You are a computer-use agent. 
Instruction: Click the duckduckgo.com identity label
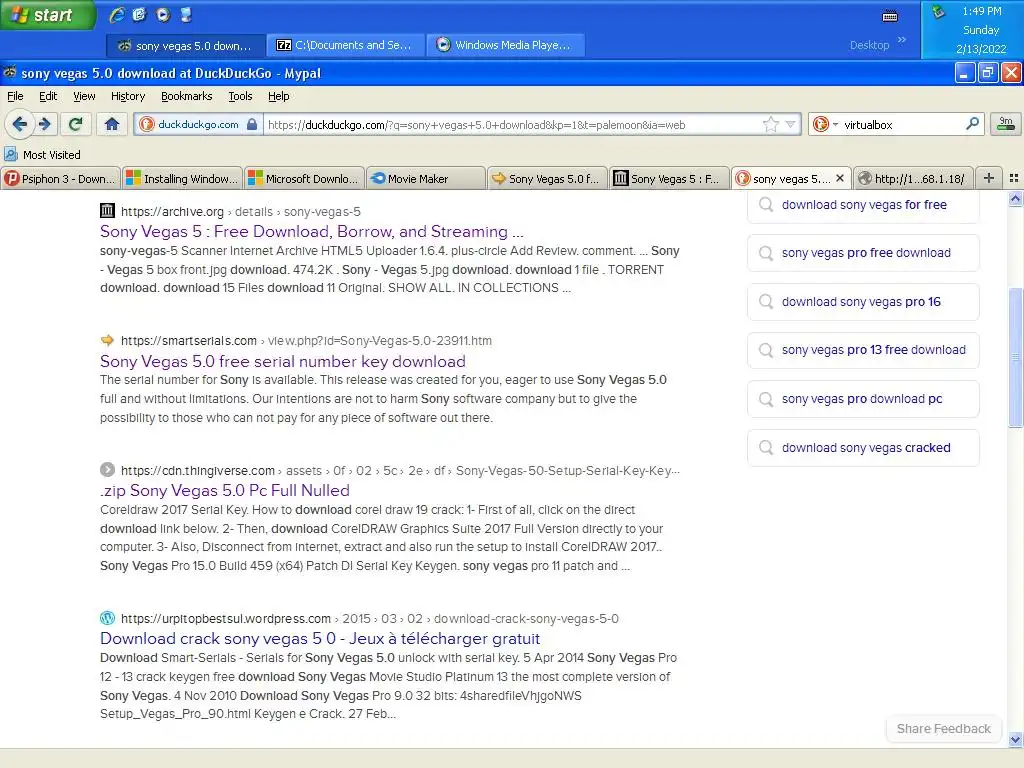coord(198,124)
